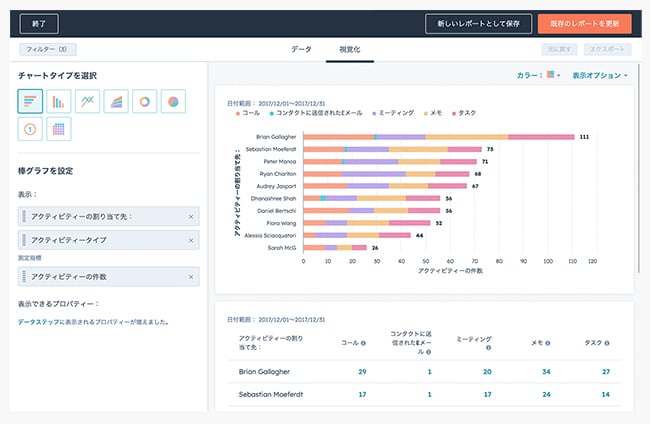Click Sebastian Moeferdt's コール value 17
The width and height of the screenshot is (650, 424).
pyautogui.click(x=362, y=395)
